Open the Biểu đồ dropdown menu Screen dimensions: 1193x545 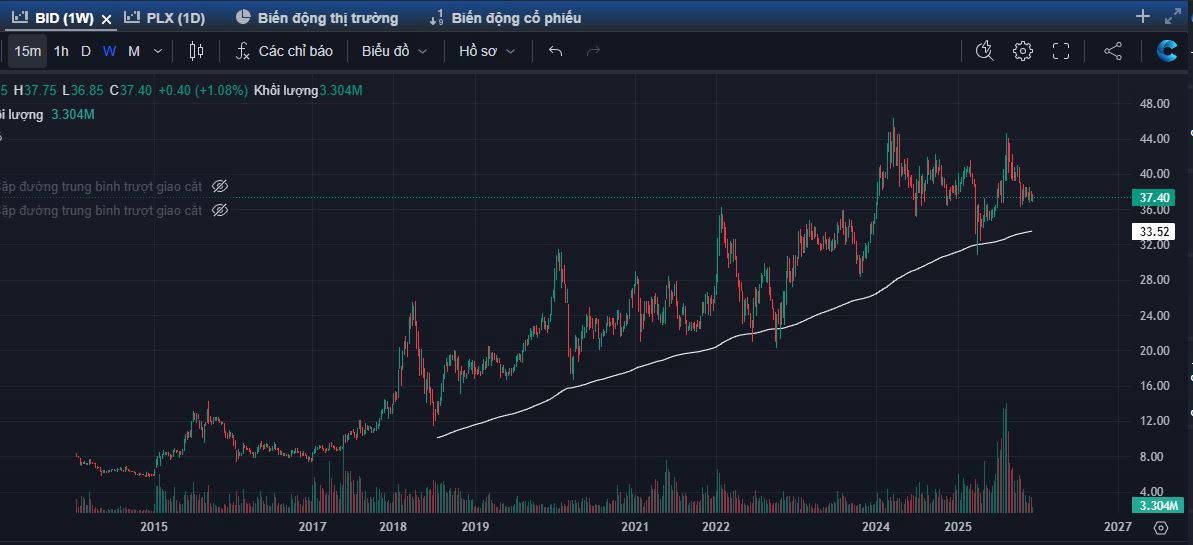[x=394, y=51]
